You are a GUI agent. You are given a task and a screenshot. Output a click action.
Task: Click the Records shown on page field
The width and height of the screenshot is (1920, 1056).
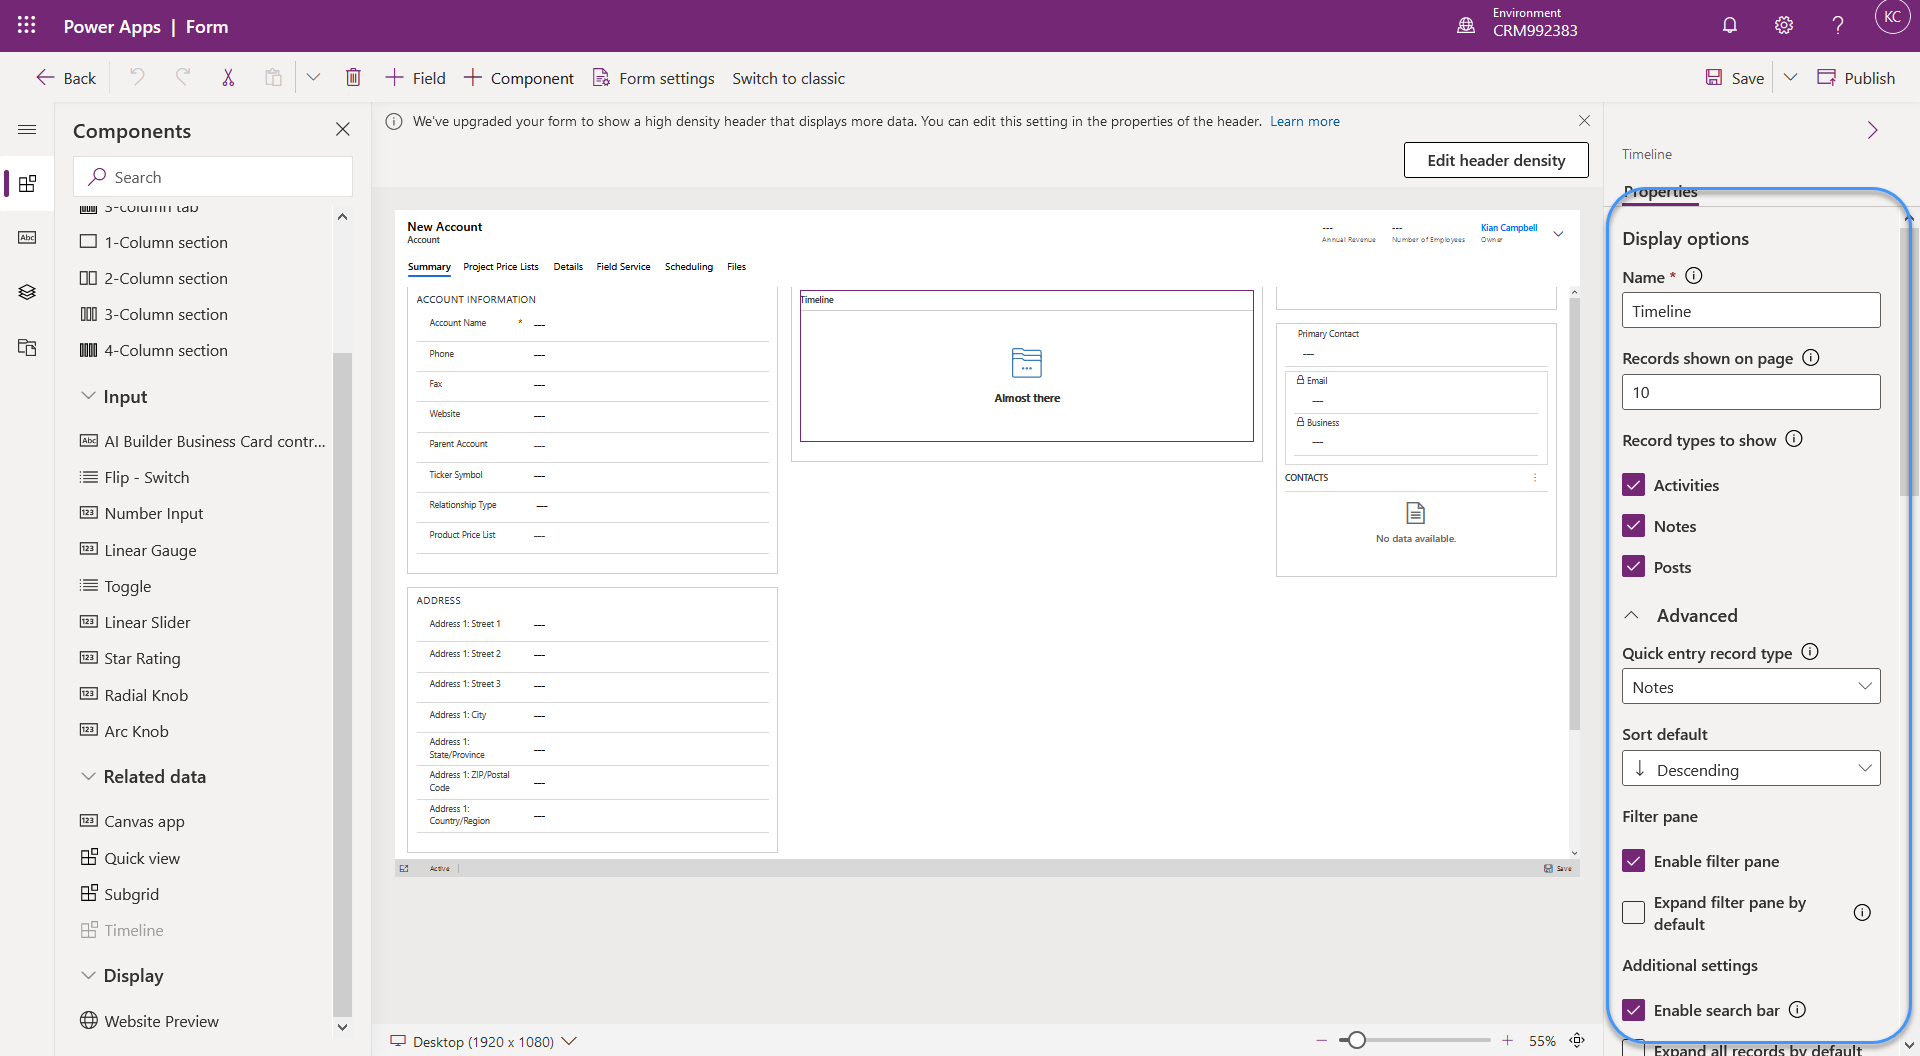click(1750, 392)
